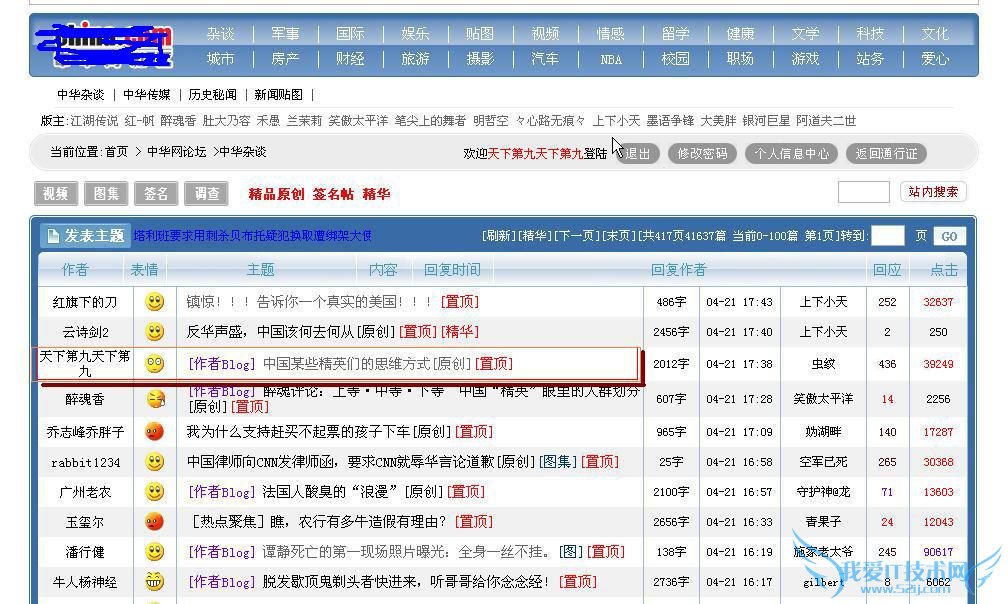
Task: Open the scrolling headline about 塔利班
Action: [253, 236]
